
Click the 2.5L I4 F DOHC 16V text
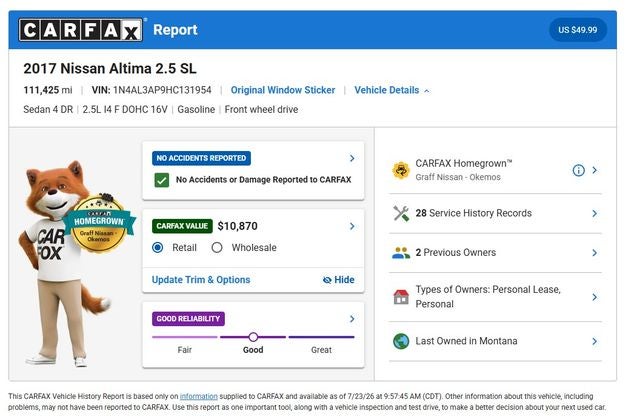pyautogui.click(x=125, y=110)
